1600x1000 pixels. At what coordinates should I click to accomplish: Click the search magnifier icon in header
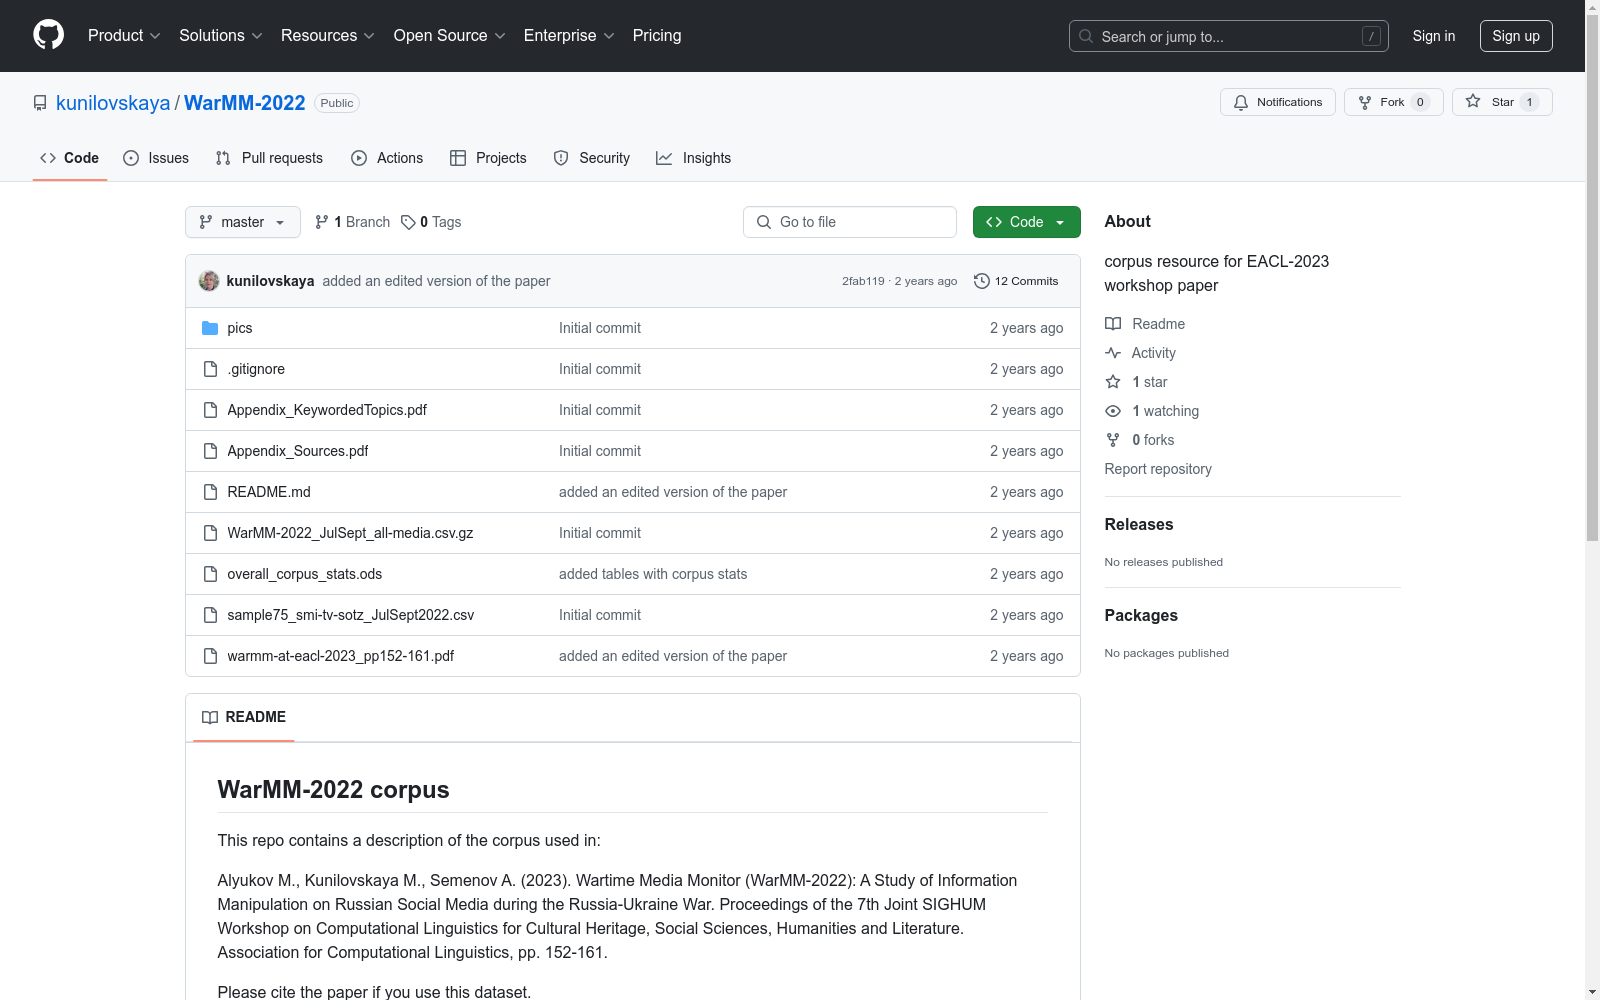coord(1086,36)
